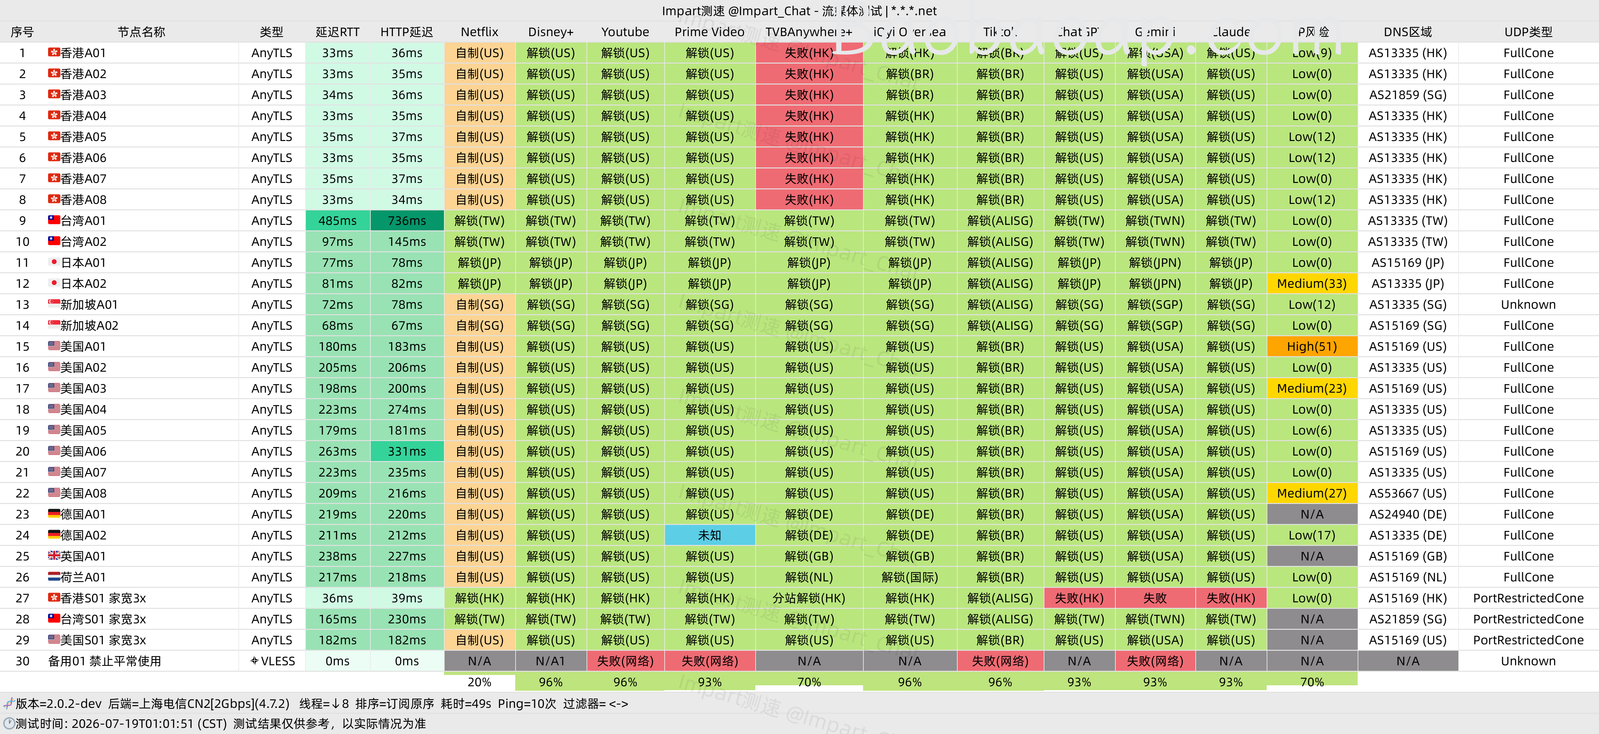Click the Taiwan flag beside 台湾A02
This screenshot has height=734, width=1599.
tap(54, 242)
